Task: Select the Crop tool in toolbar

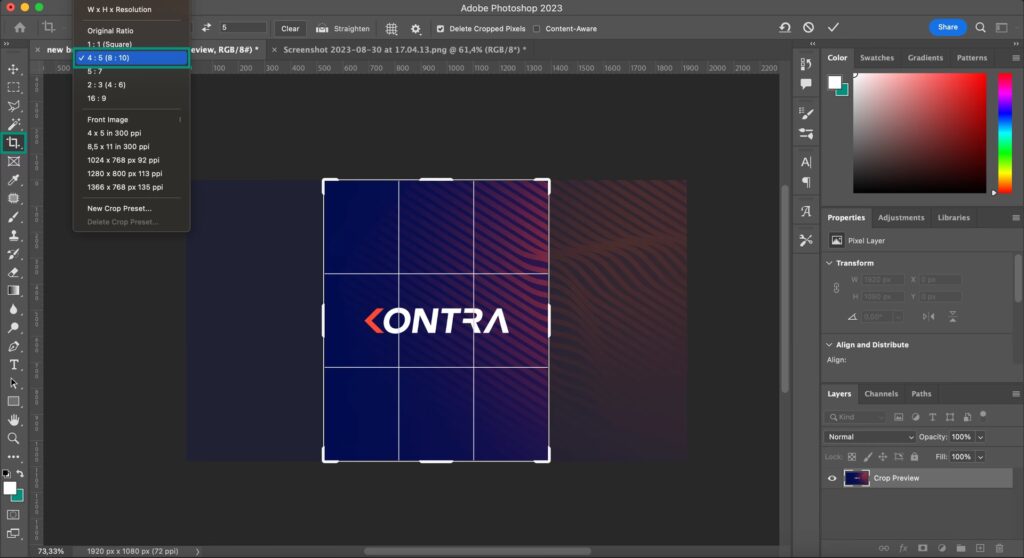Action: [14, 143]
